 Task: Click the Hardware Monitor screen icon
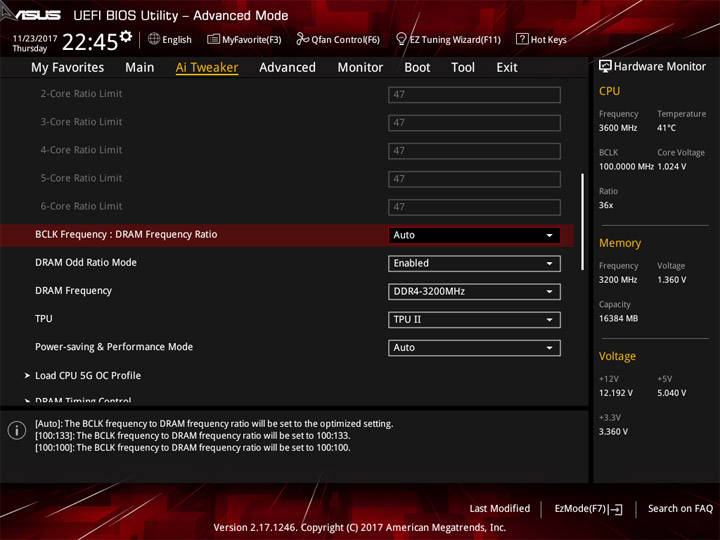[605, 67]
